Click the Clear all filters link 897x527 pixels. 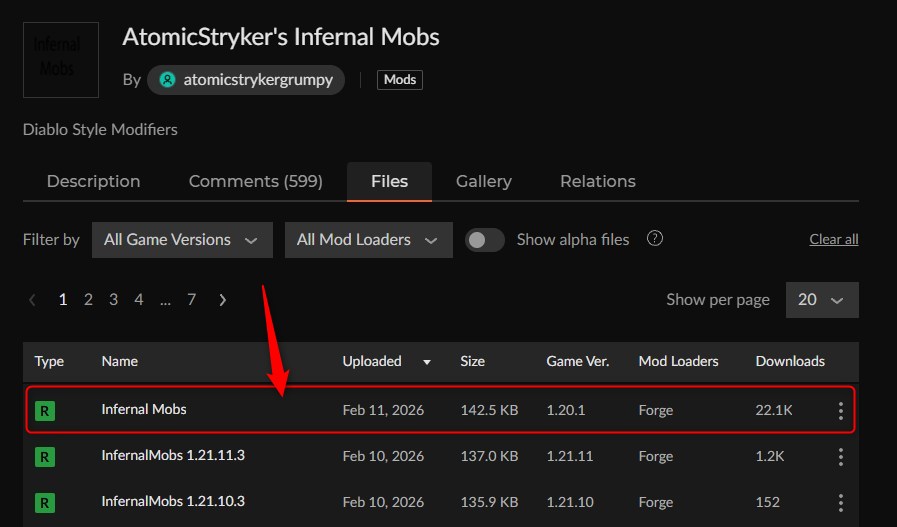coord(834,239)
